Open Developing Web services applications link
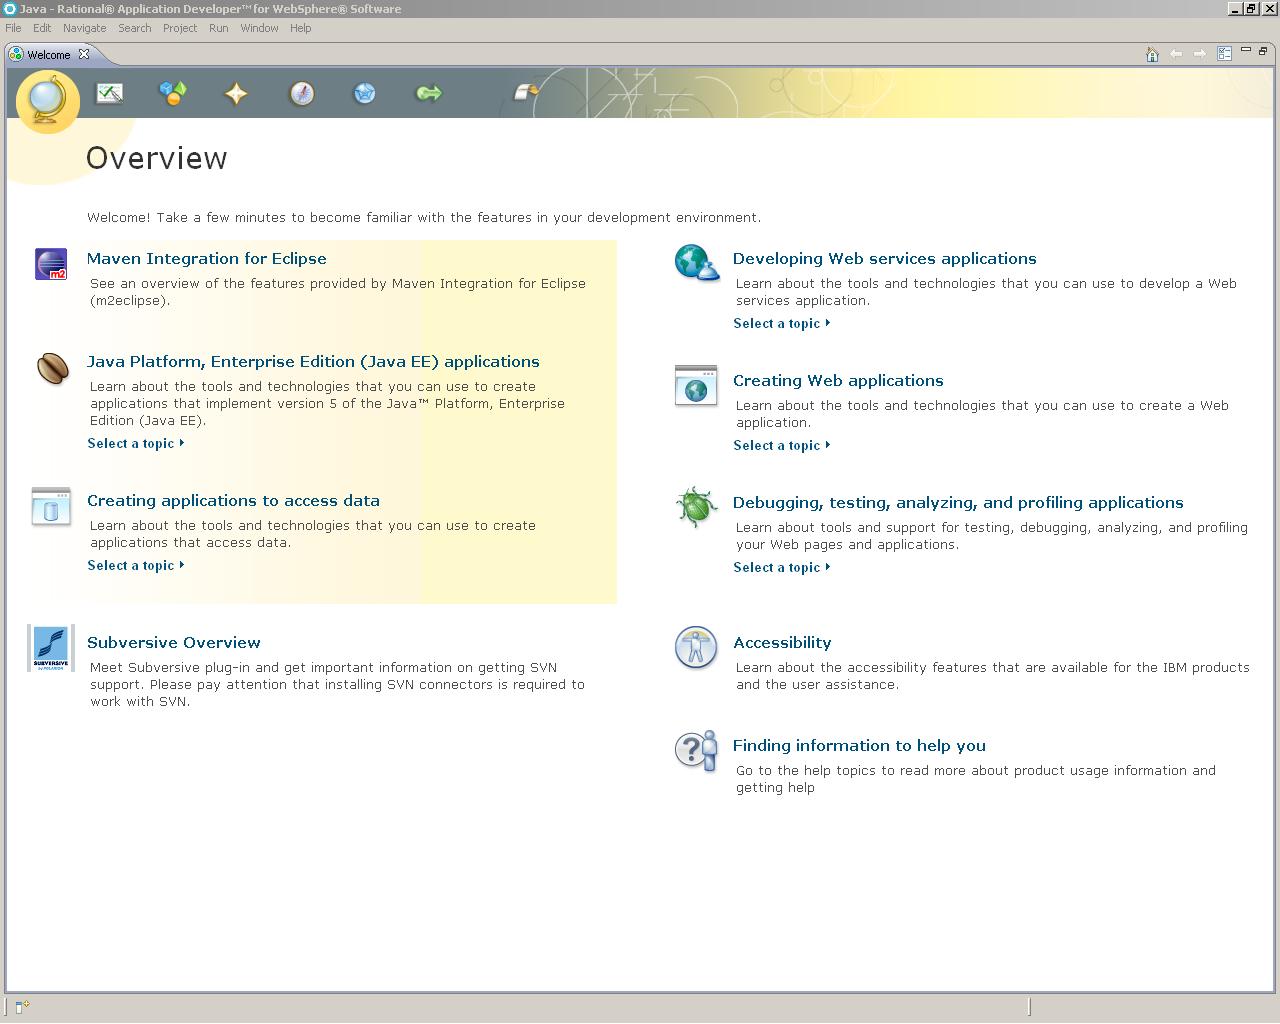Image resolution: width=1280 pixels, height=1024 pixels. pyautogui.click(x=885, y=258)
